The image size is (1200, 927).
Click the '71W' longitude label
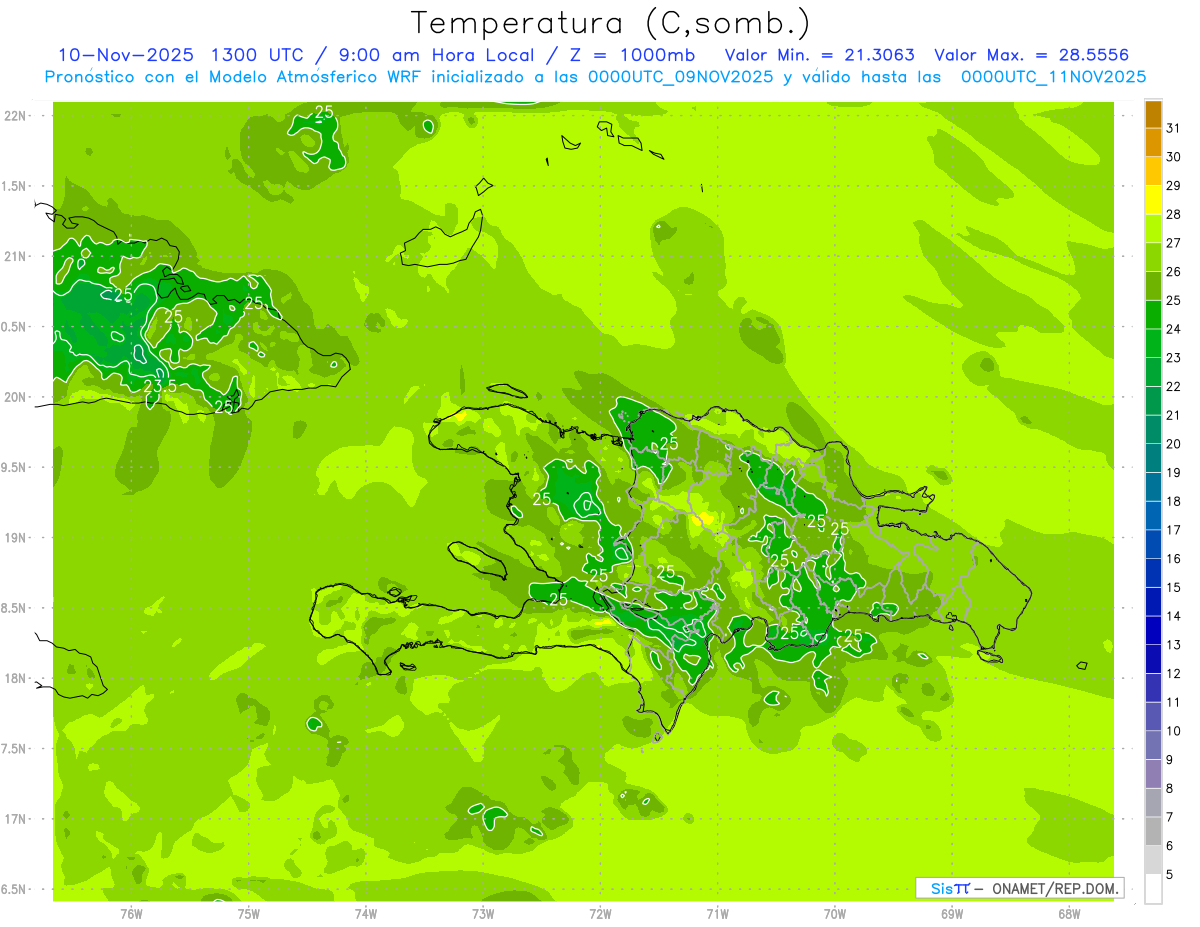click(x=717, y=913)
